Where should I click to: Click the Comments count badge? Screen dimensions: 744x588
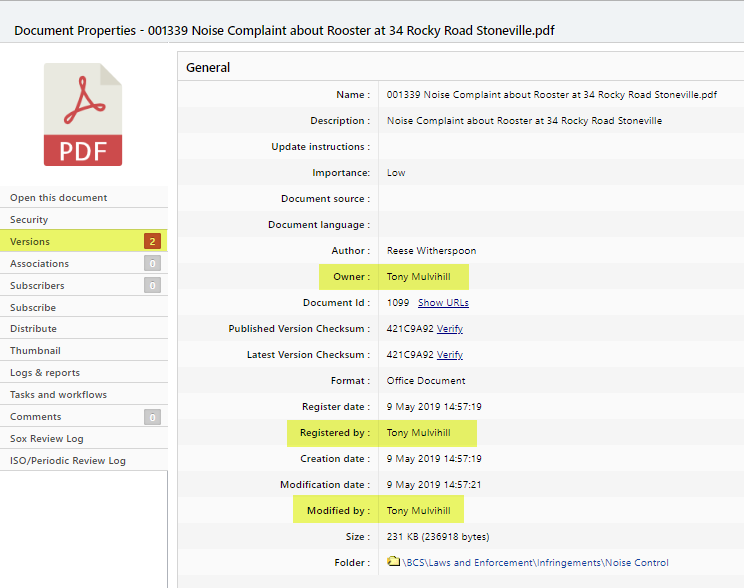(x=152, y=417)
